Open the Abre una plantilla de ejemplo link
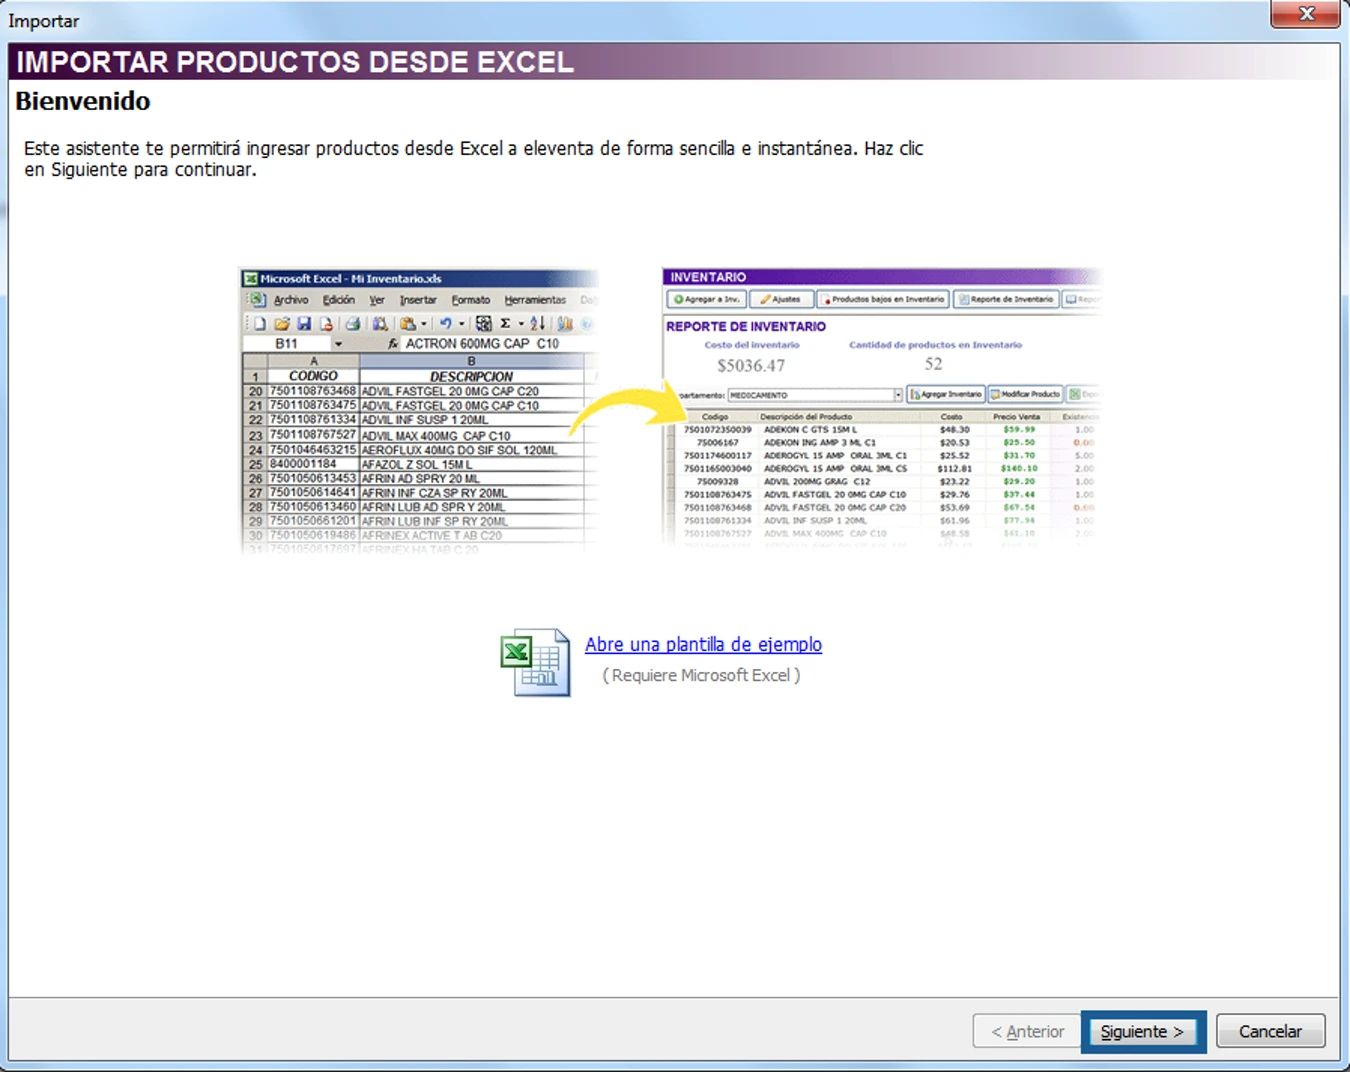The image size is (1350, 1072). pyautogui.click(x=702, y=644)
